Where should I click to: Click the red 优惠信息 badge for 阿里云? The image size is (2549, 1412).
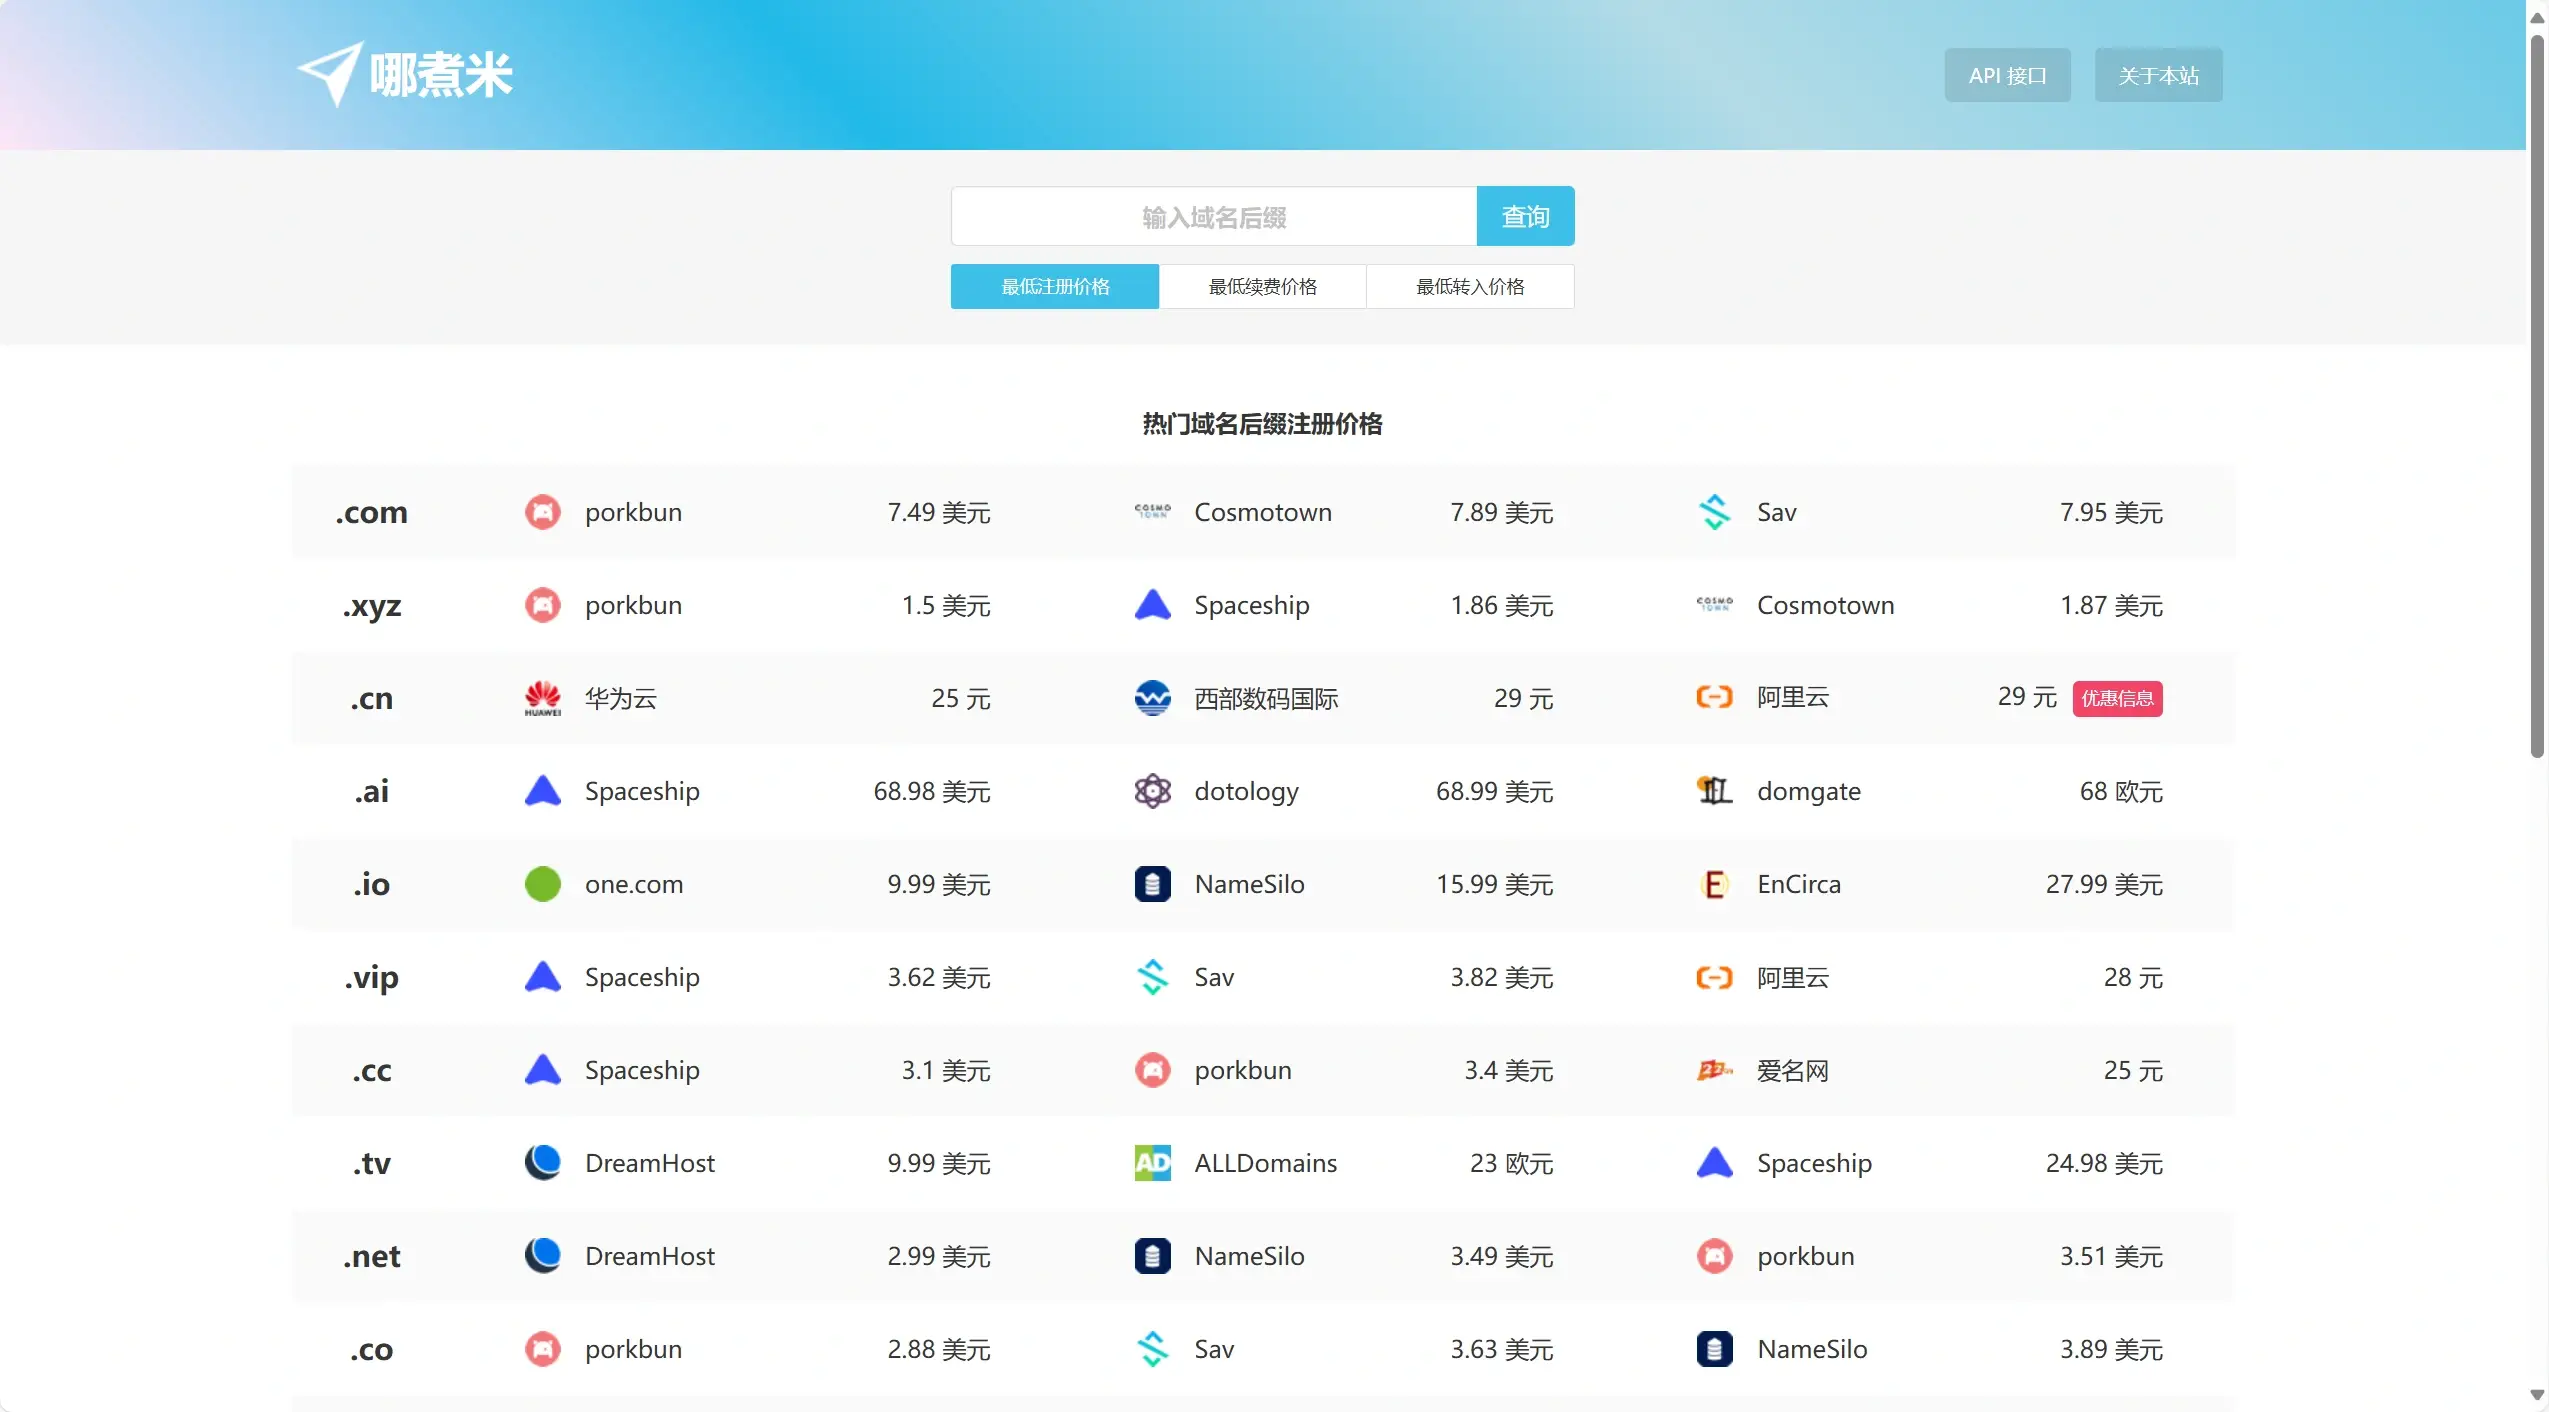click(x=2117, y=698)
